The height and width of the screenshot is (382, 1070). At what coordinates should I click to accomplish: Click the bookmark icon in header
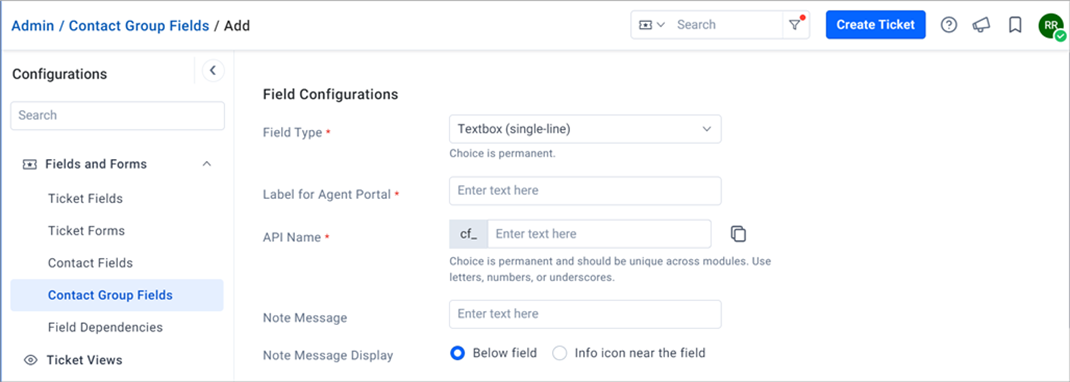point(1015,25)
